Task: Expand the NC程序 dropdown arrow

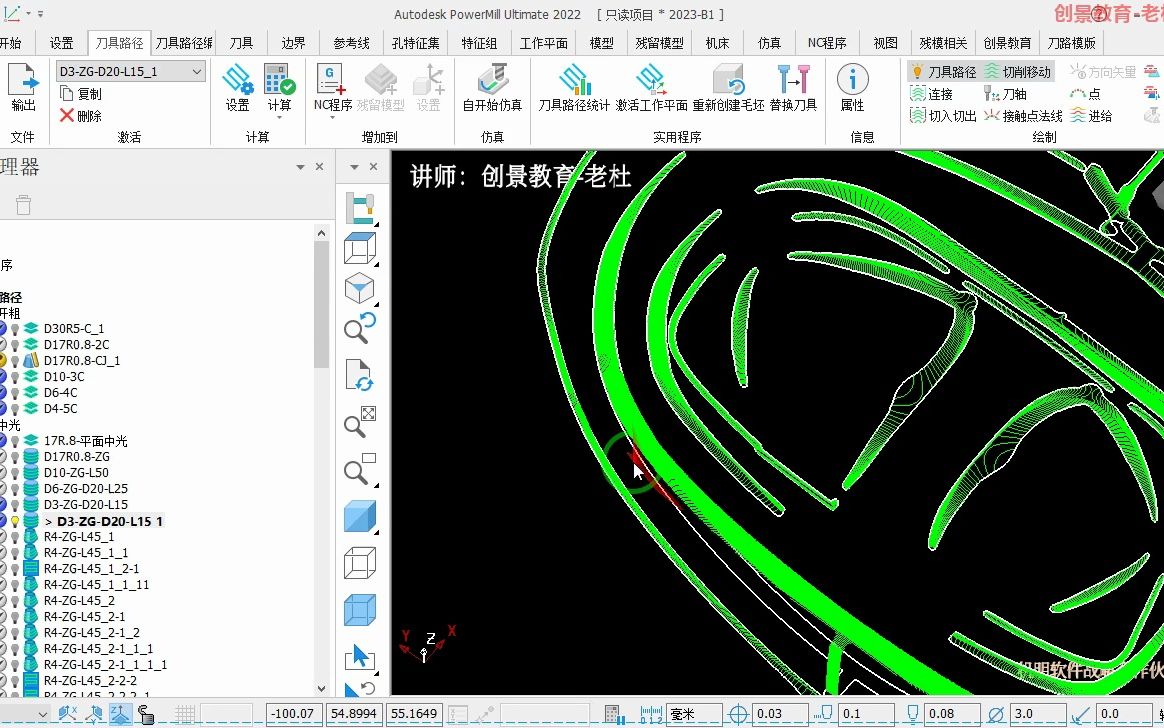Action: (332, 117)
